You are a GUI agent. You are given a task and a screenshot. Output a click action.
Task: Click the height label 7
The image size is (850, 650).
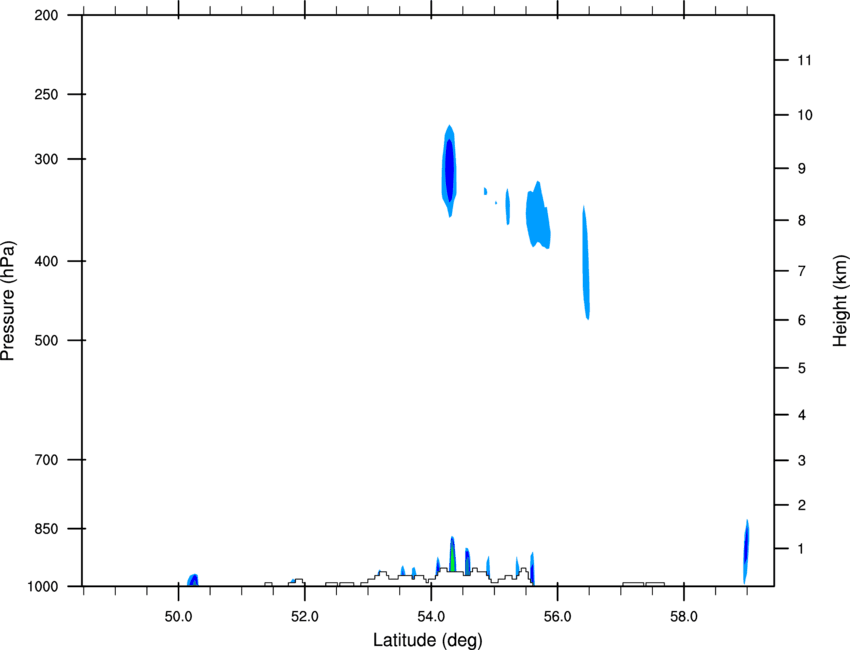(802, 271)
